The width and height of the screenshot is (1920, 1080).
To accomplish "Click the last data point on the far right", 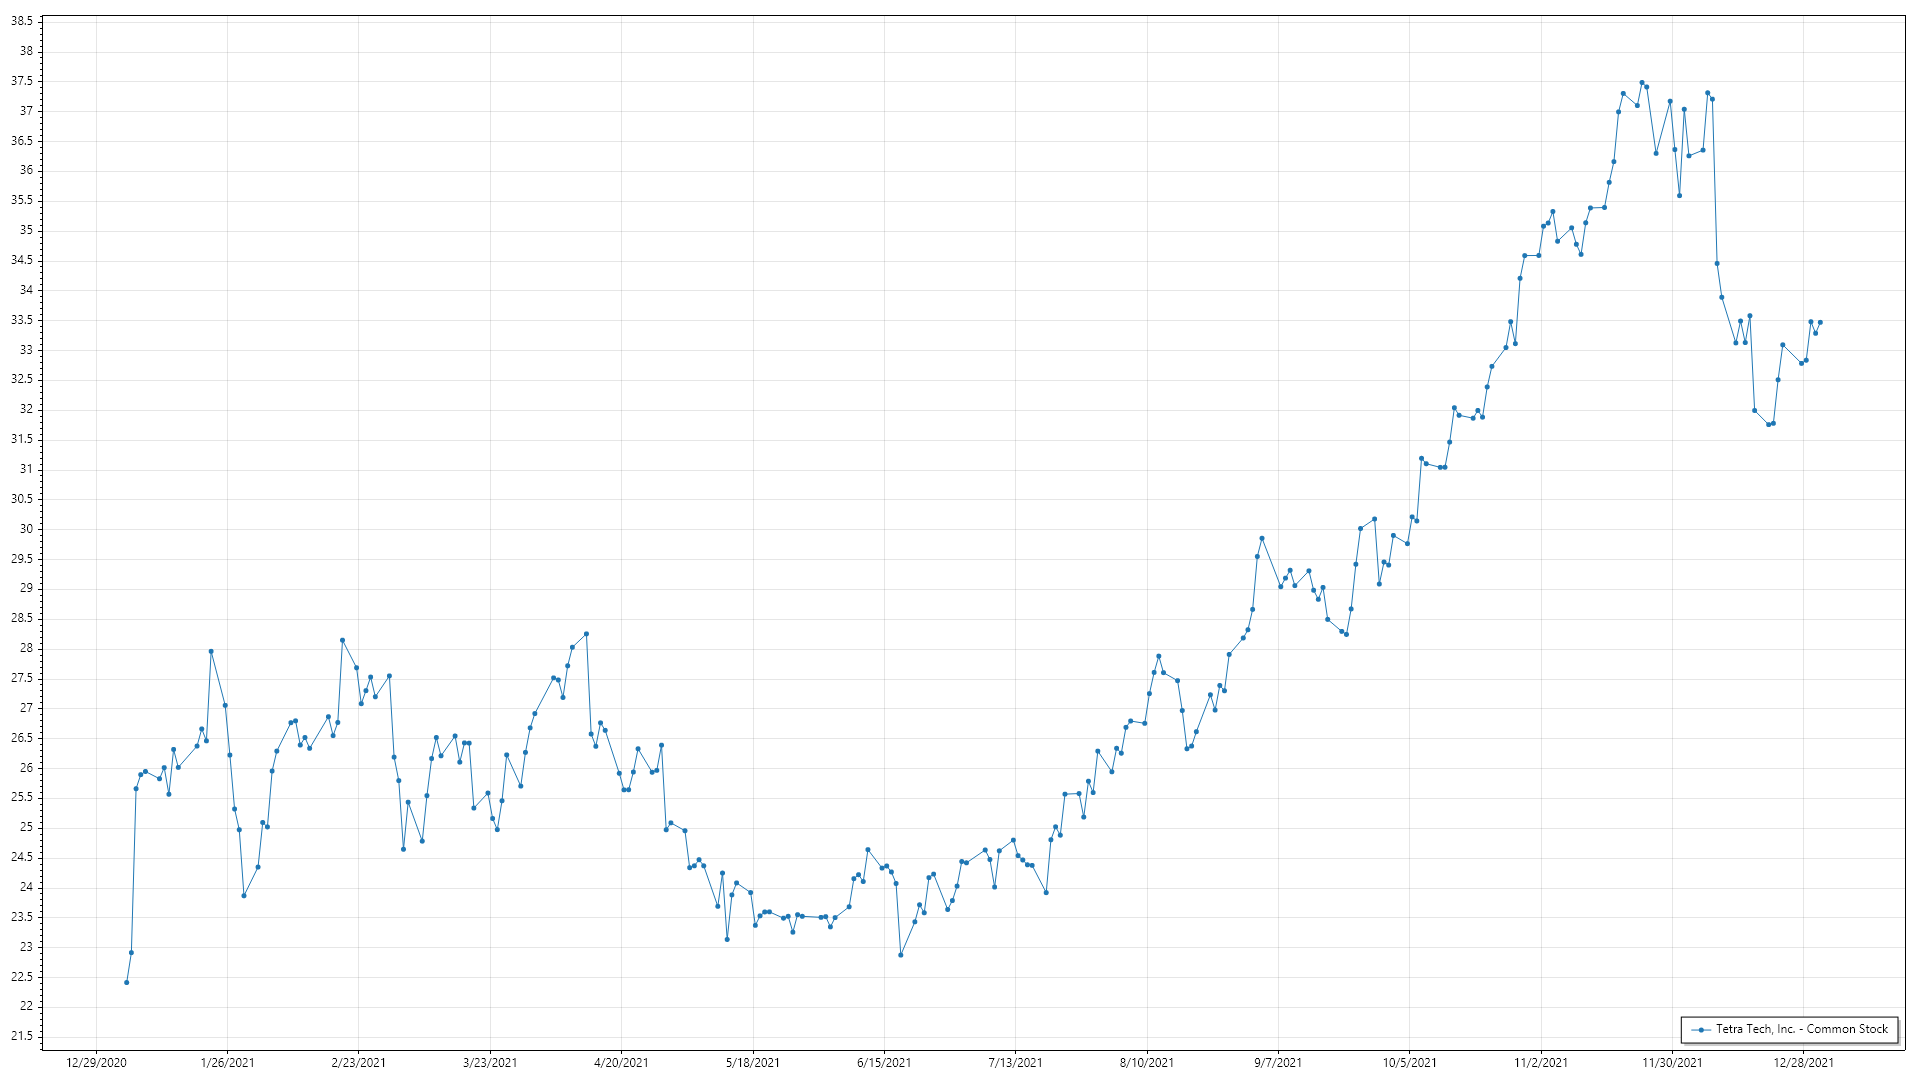I will pos(1820,322).
